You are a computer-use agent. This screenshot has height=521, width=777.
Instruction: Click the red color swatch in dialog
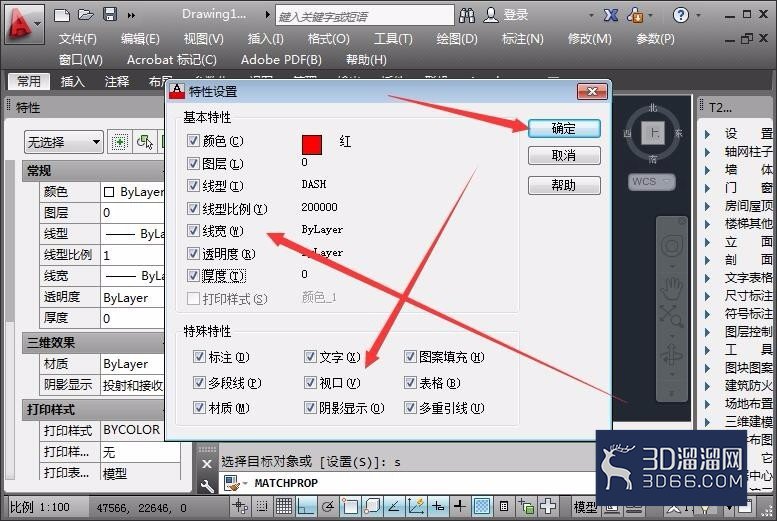312,144
